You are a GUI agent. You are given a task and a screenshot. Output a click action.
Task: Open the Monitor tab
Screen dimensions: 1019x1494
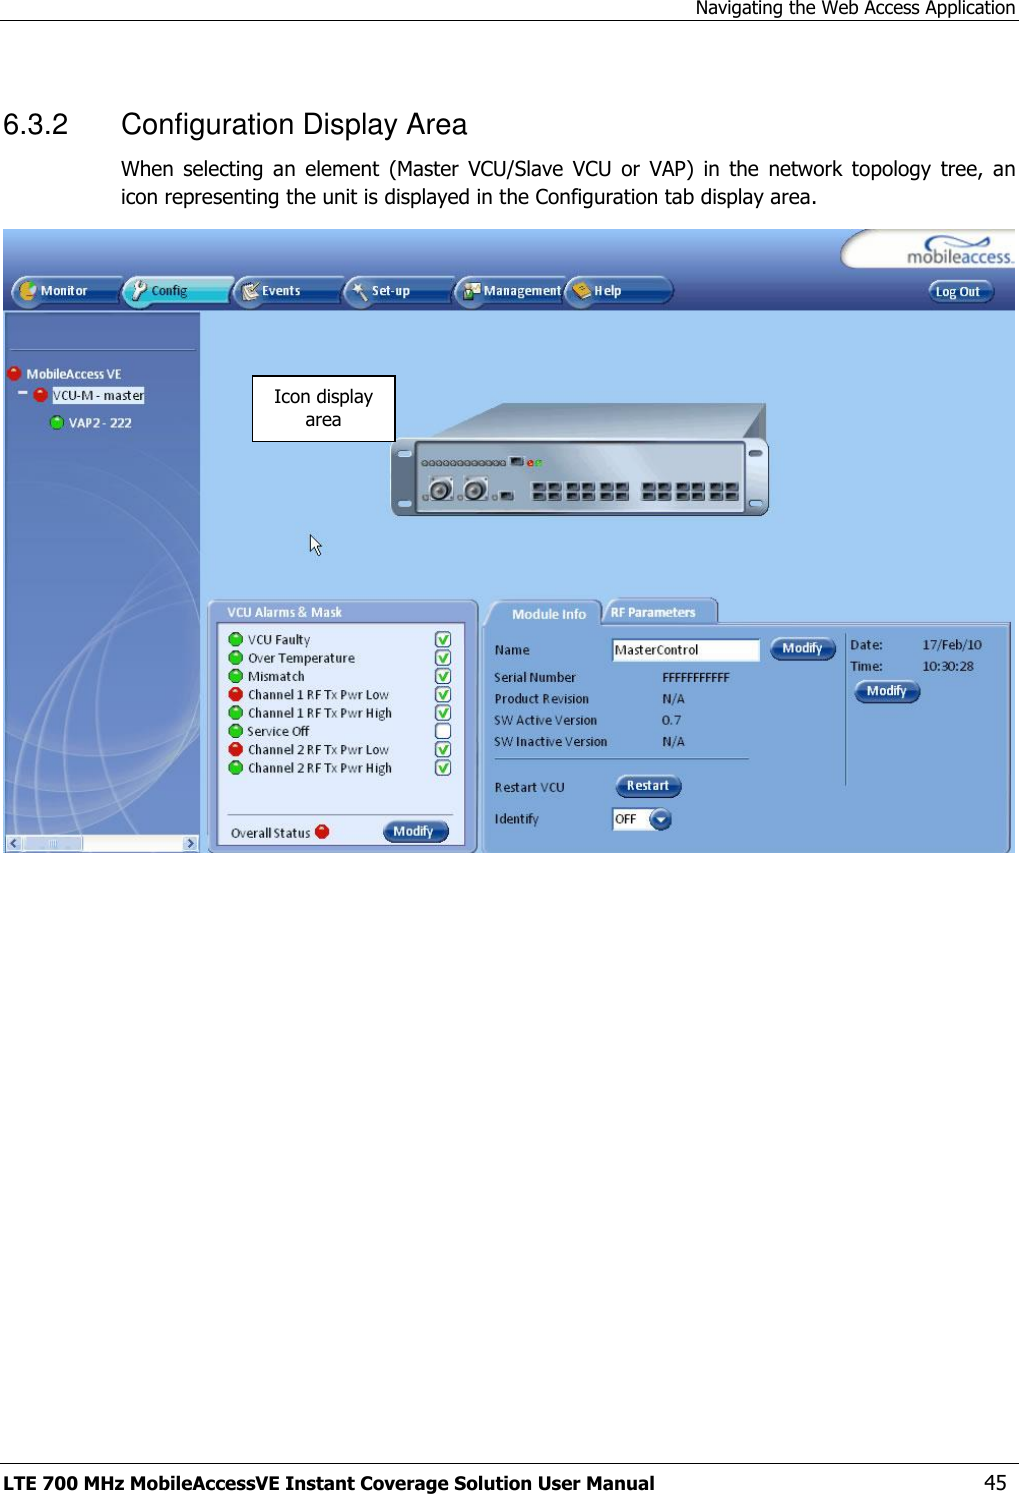pyautogui.click(x=66, y=291)
